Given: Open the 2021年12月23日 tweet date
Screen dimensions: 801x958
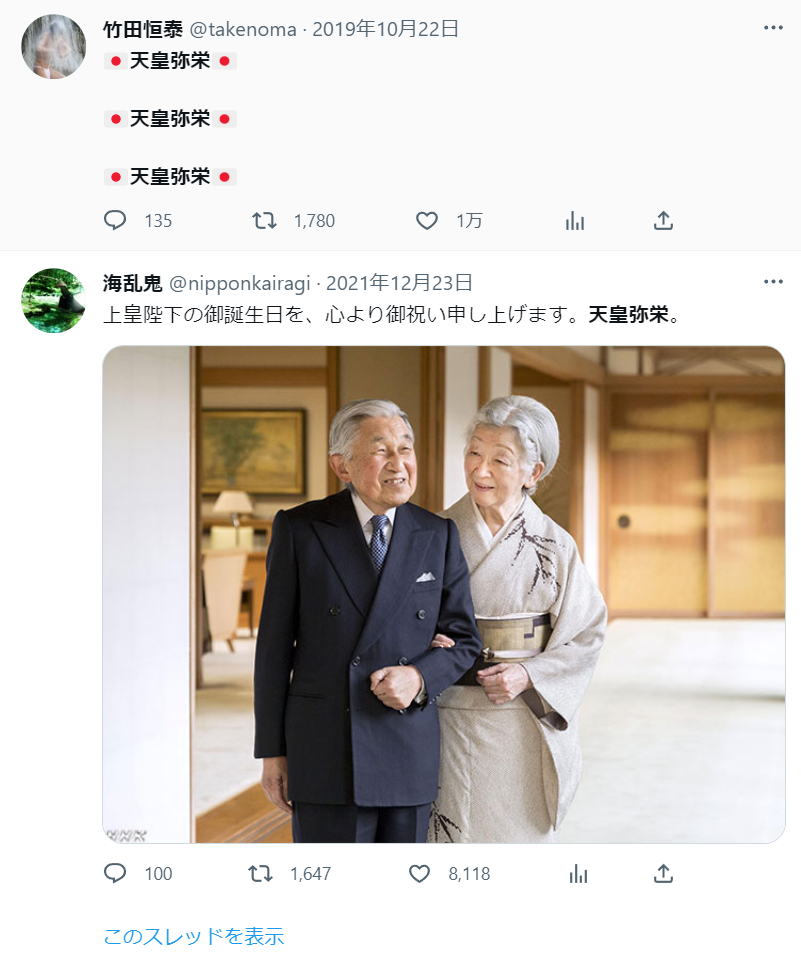Looking at the screenshot, I should pyautogui.click(x=399, y=282).
